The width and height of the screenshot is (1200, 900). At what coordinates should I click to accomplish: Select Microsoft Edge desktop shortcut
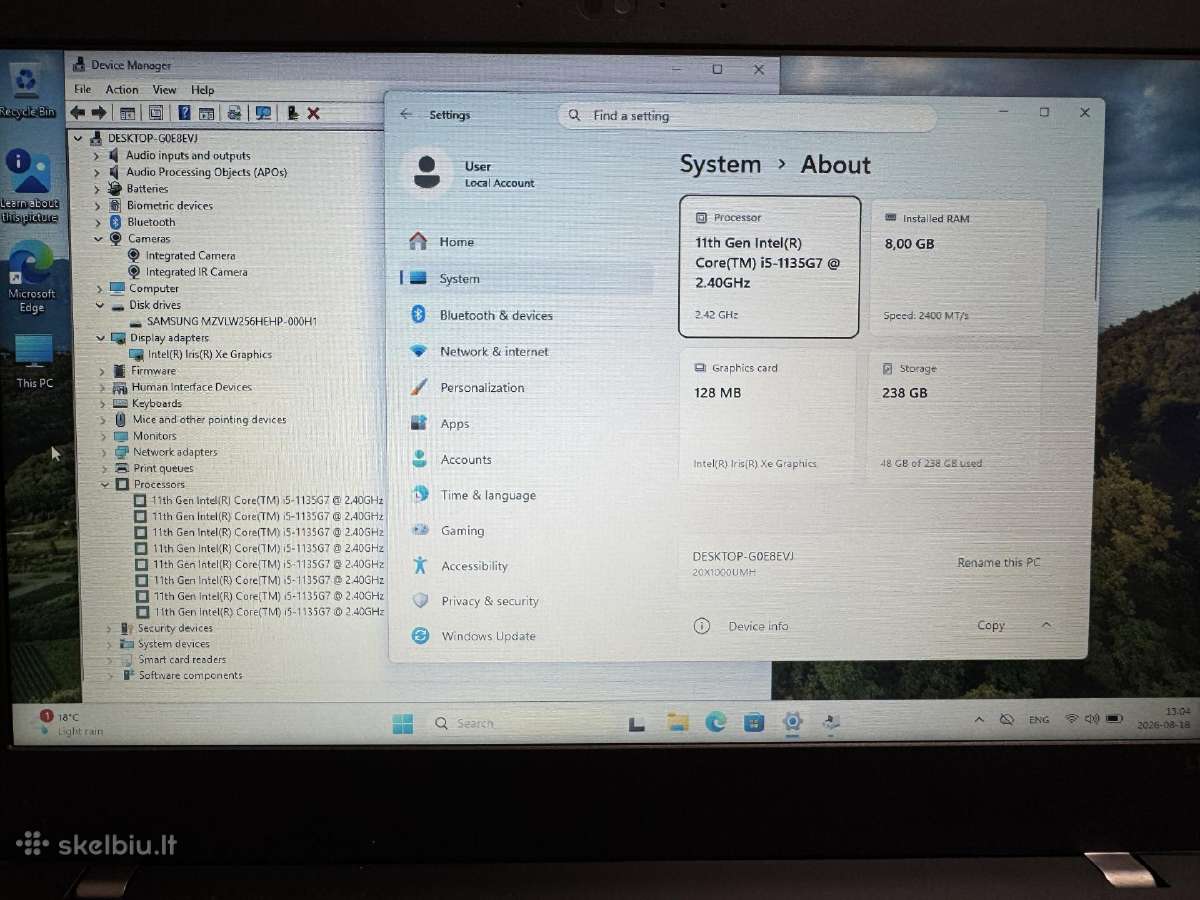pyautogui.click(x=31, y=277)
